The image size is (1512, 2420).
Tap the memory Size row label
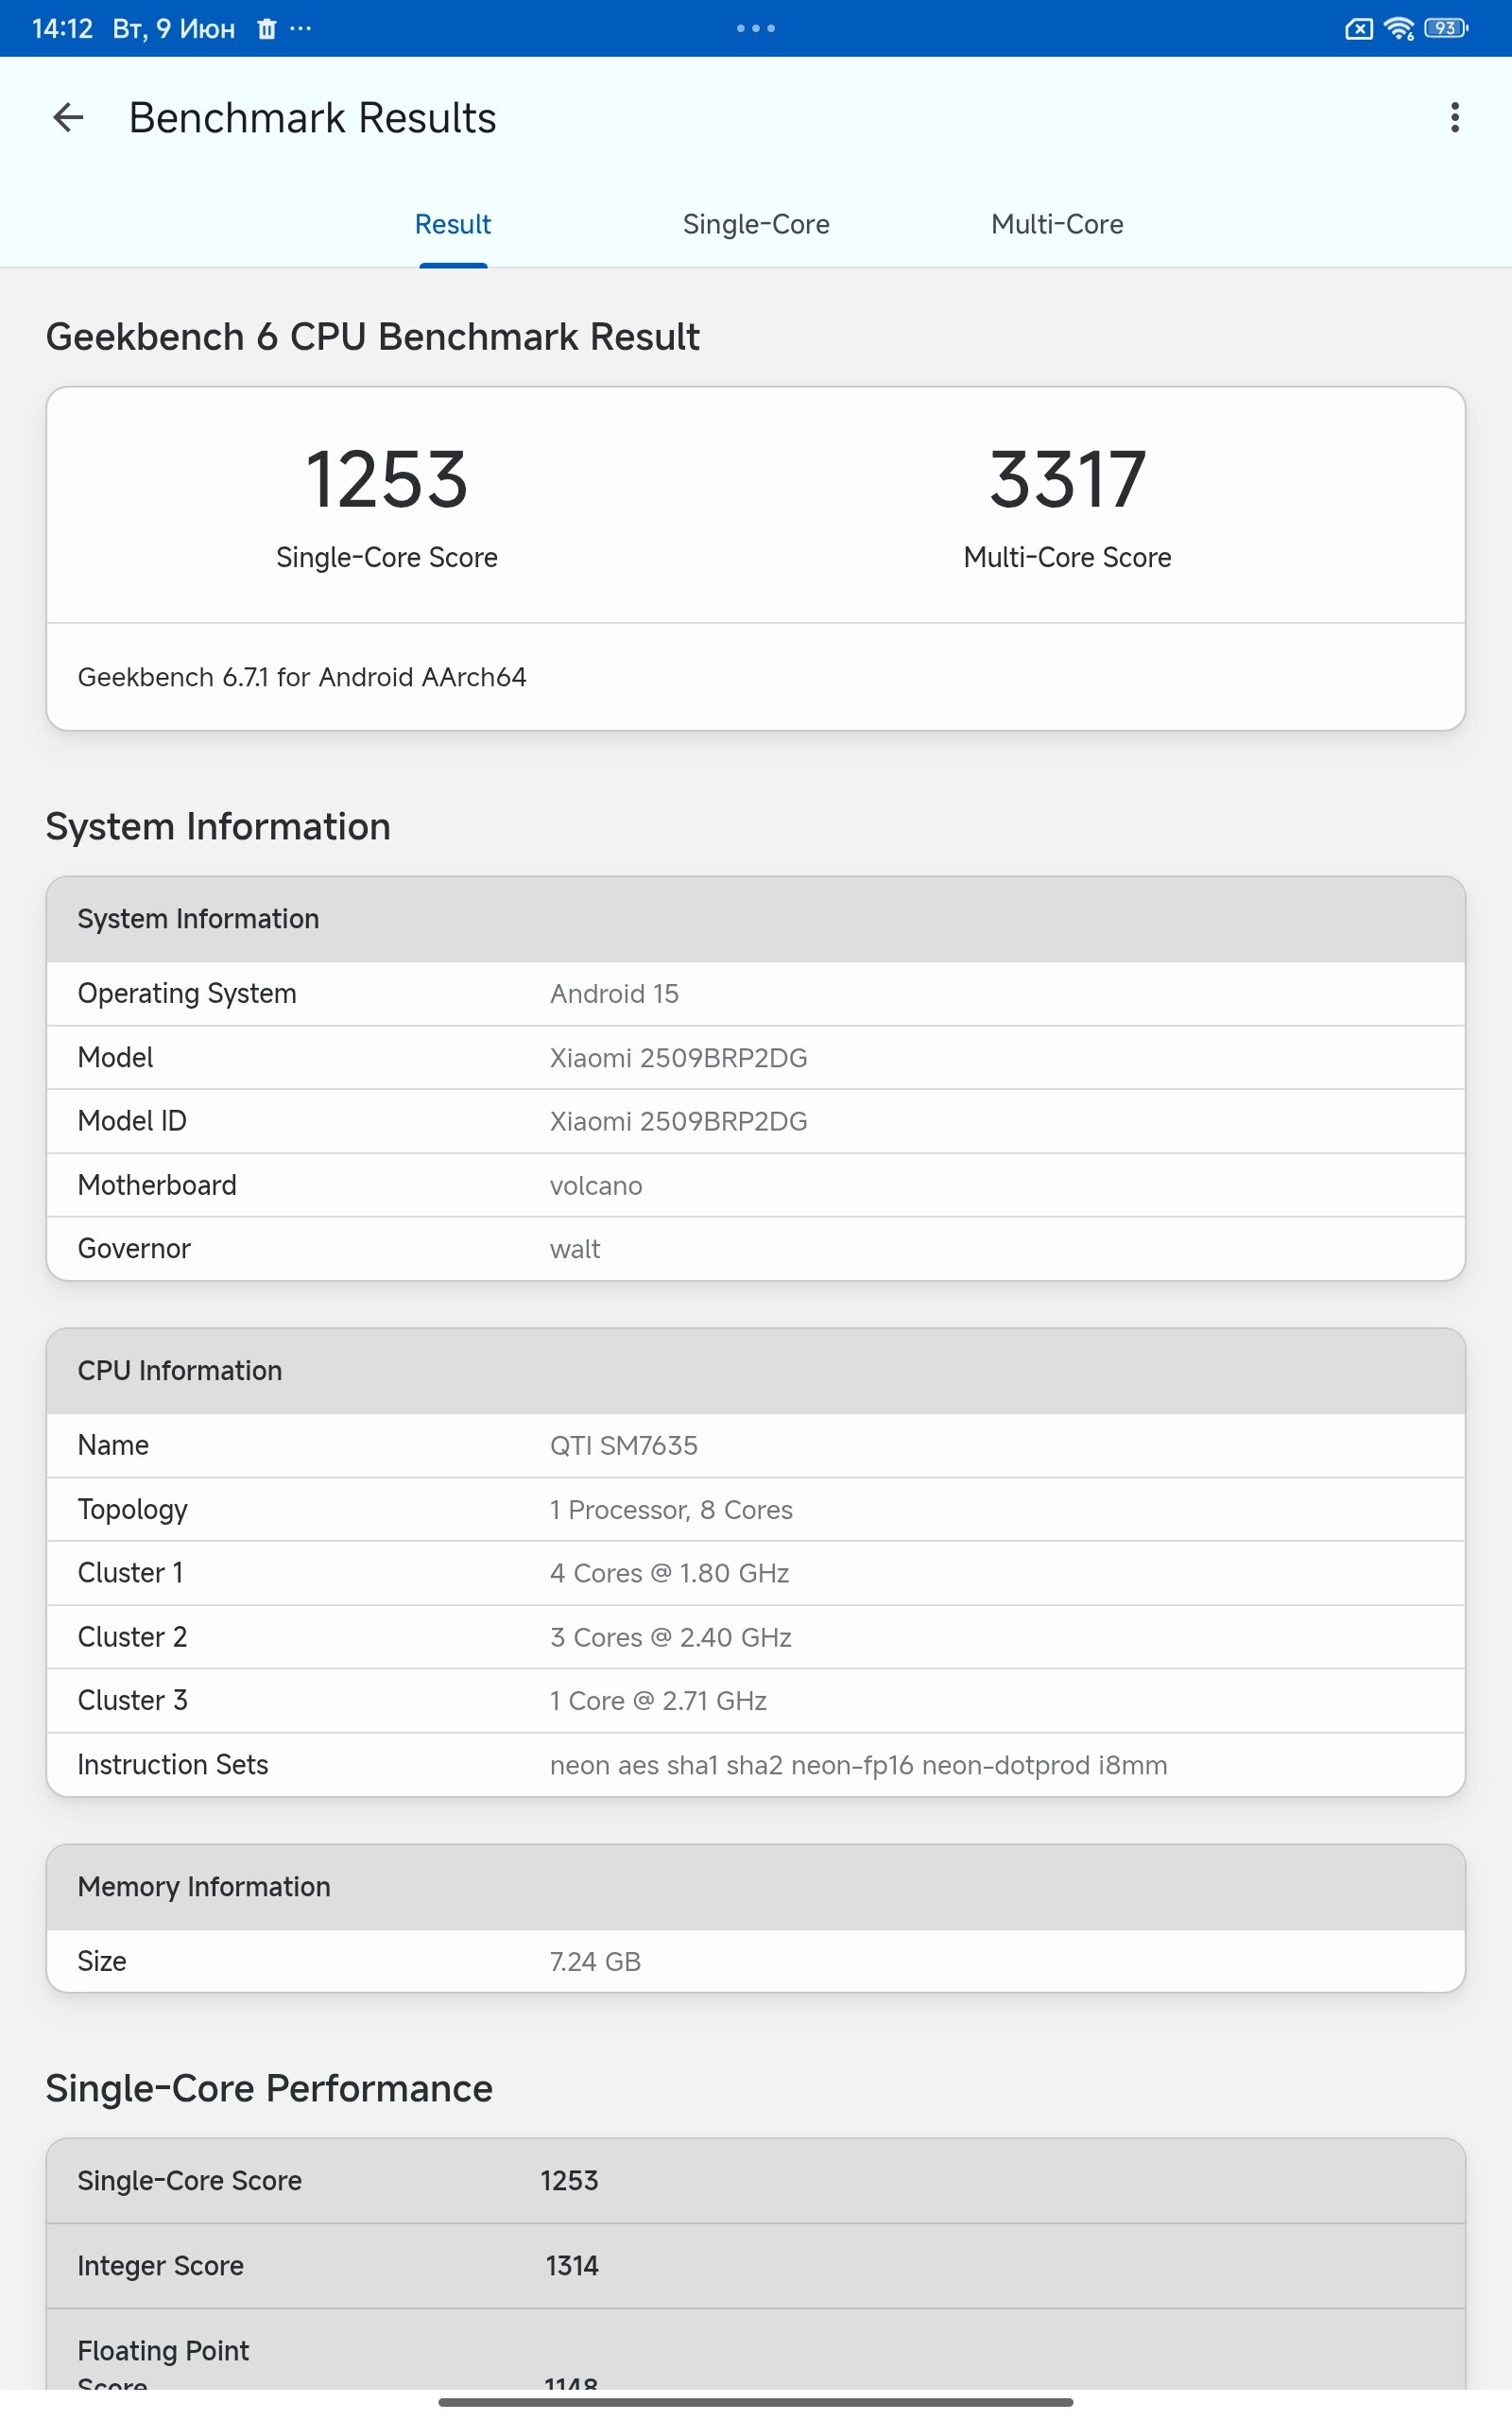[102, 1961]
